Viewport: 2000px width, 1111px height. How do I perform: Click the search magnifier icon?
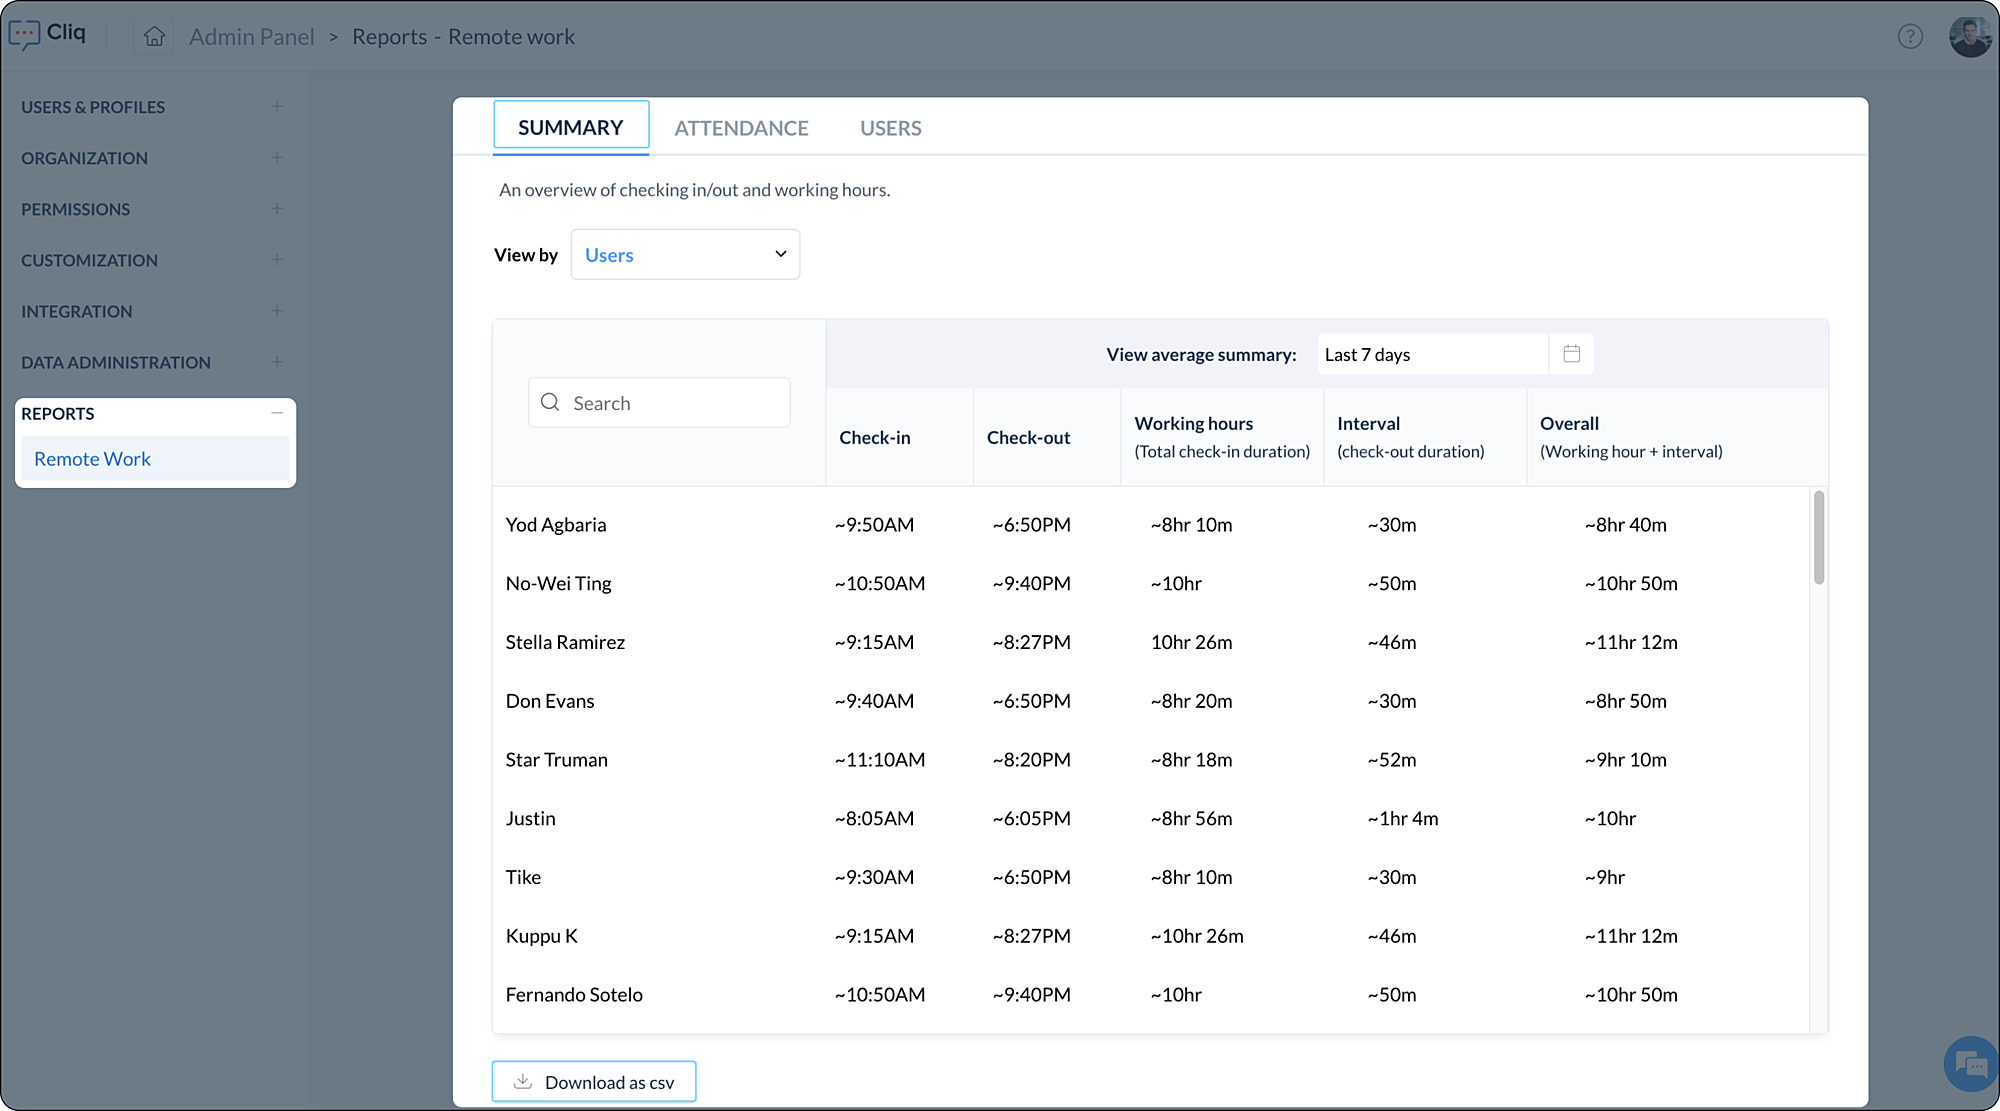point(550,402)
